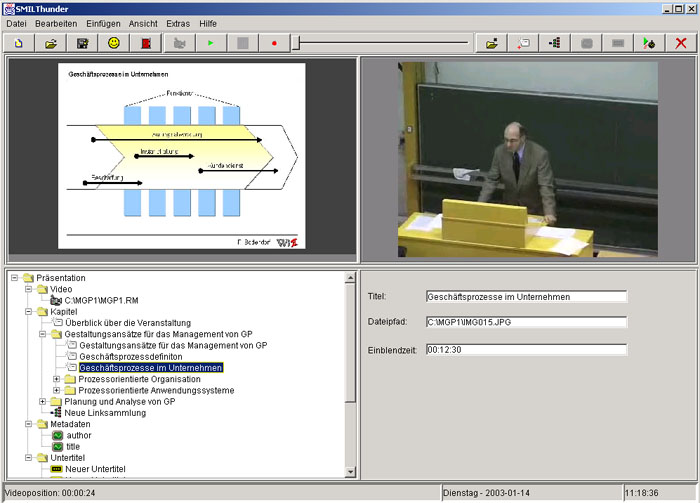Screen dimensions: 700x503
Task: Click the save floppy disk icon
Action: [x=82, y=43]
